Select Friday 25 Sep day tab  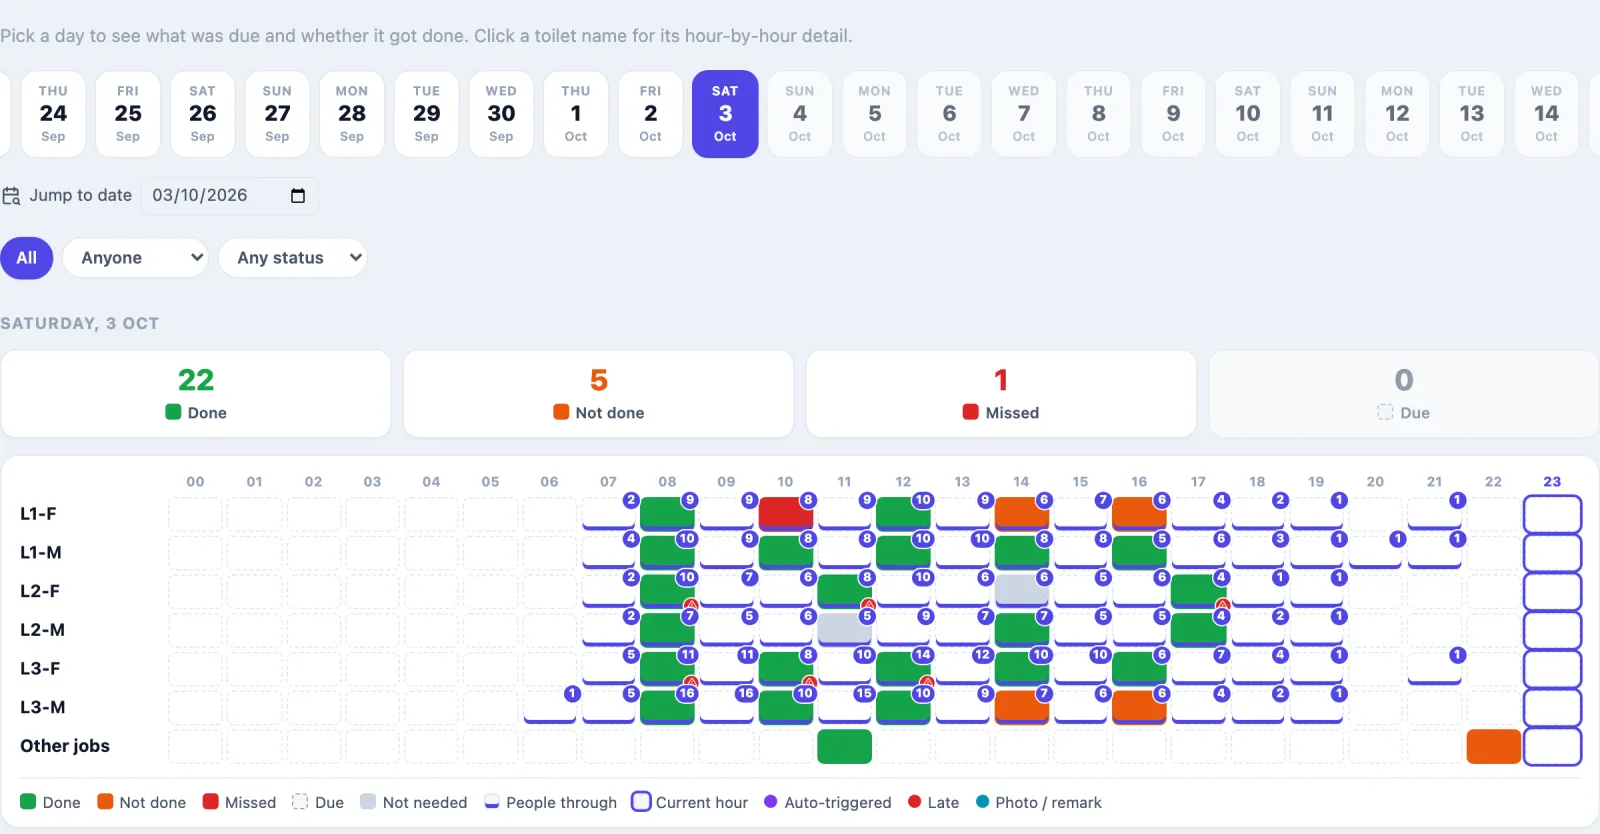point(128,114)
